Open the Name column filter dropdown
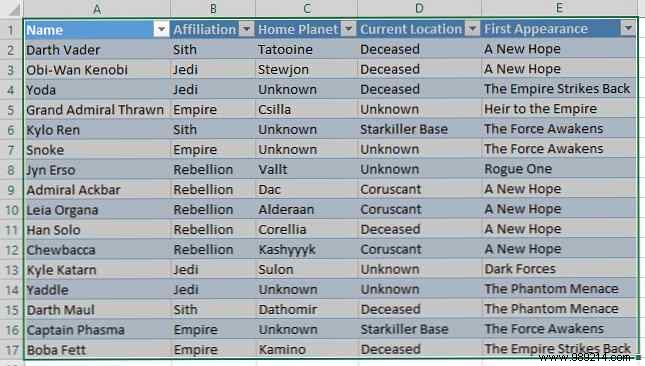This screenshot has height=366, width=645. (x=162, y=29)
